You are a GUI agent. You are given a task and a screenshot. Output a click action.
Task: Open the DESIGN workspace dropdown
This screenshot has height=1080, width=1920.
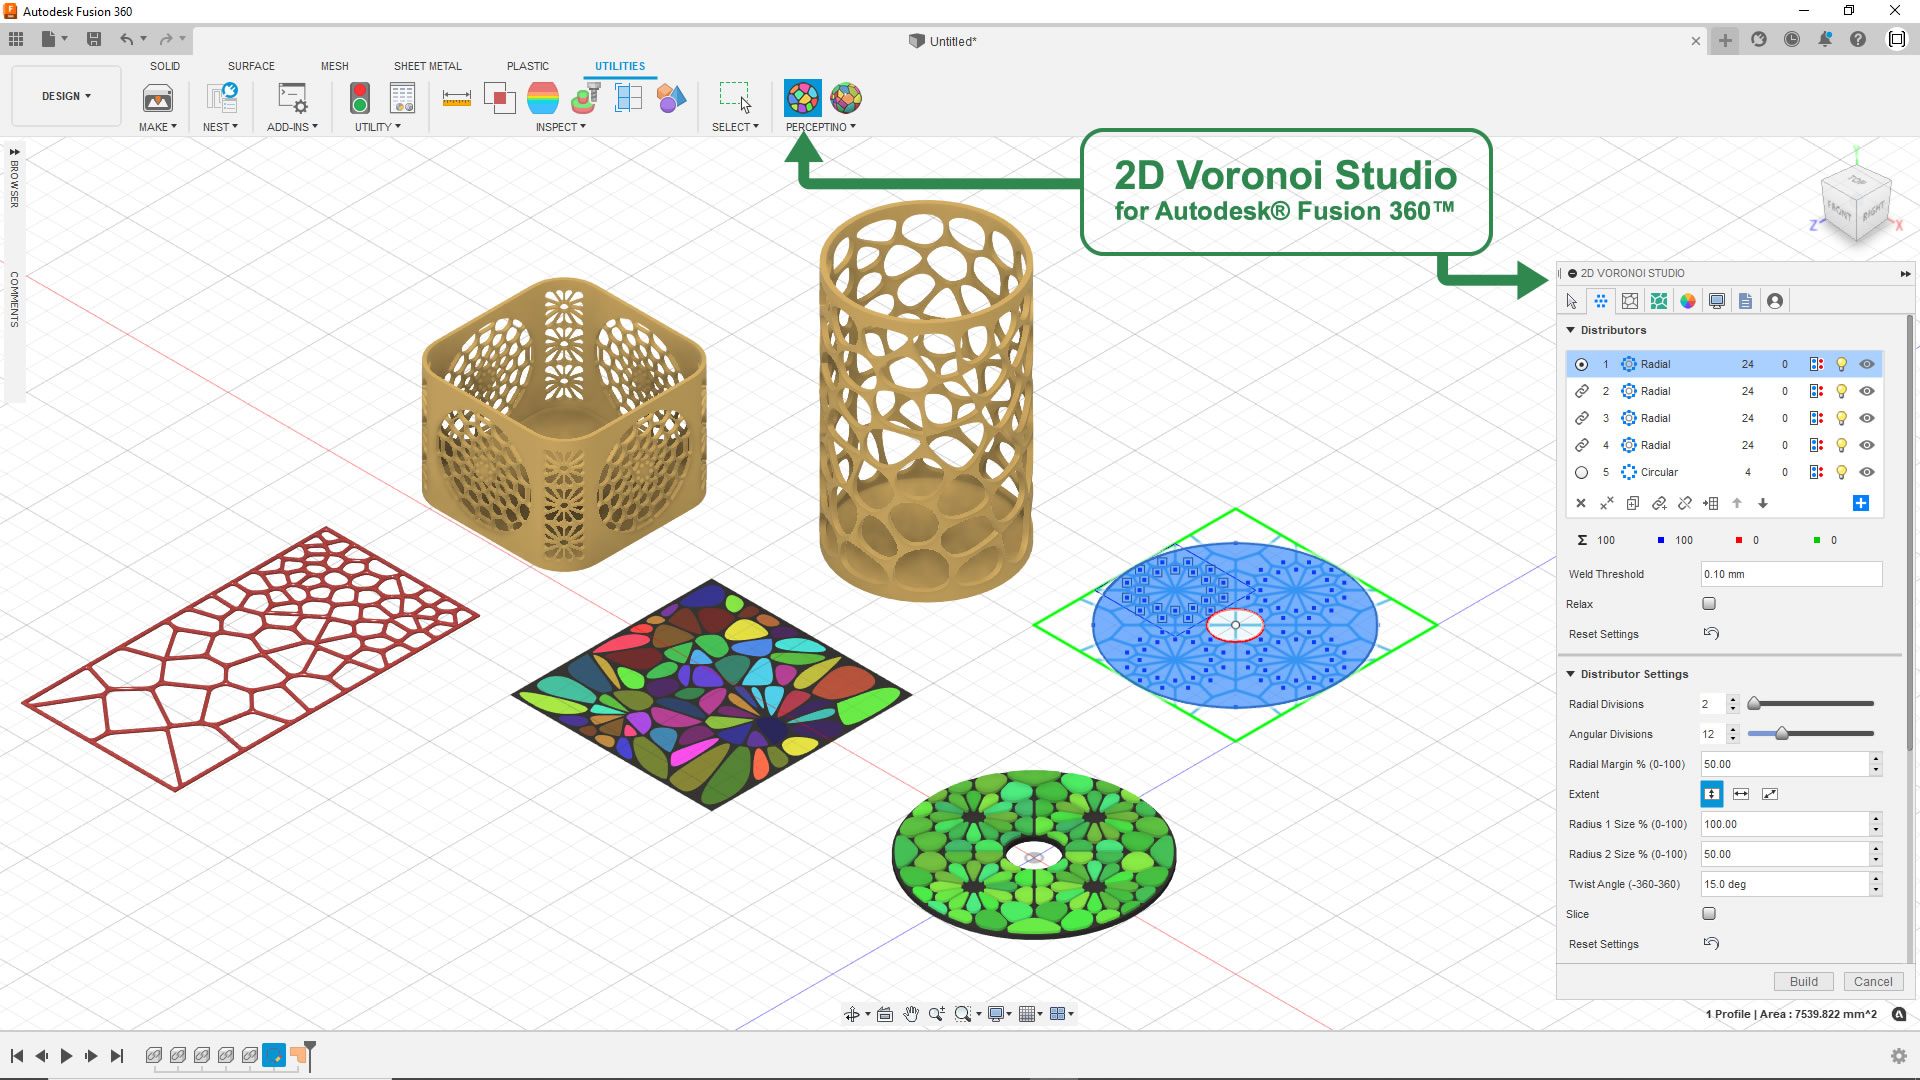(x=66, y=96)
